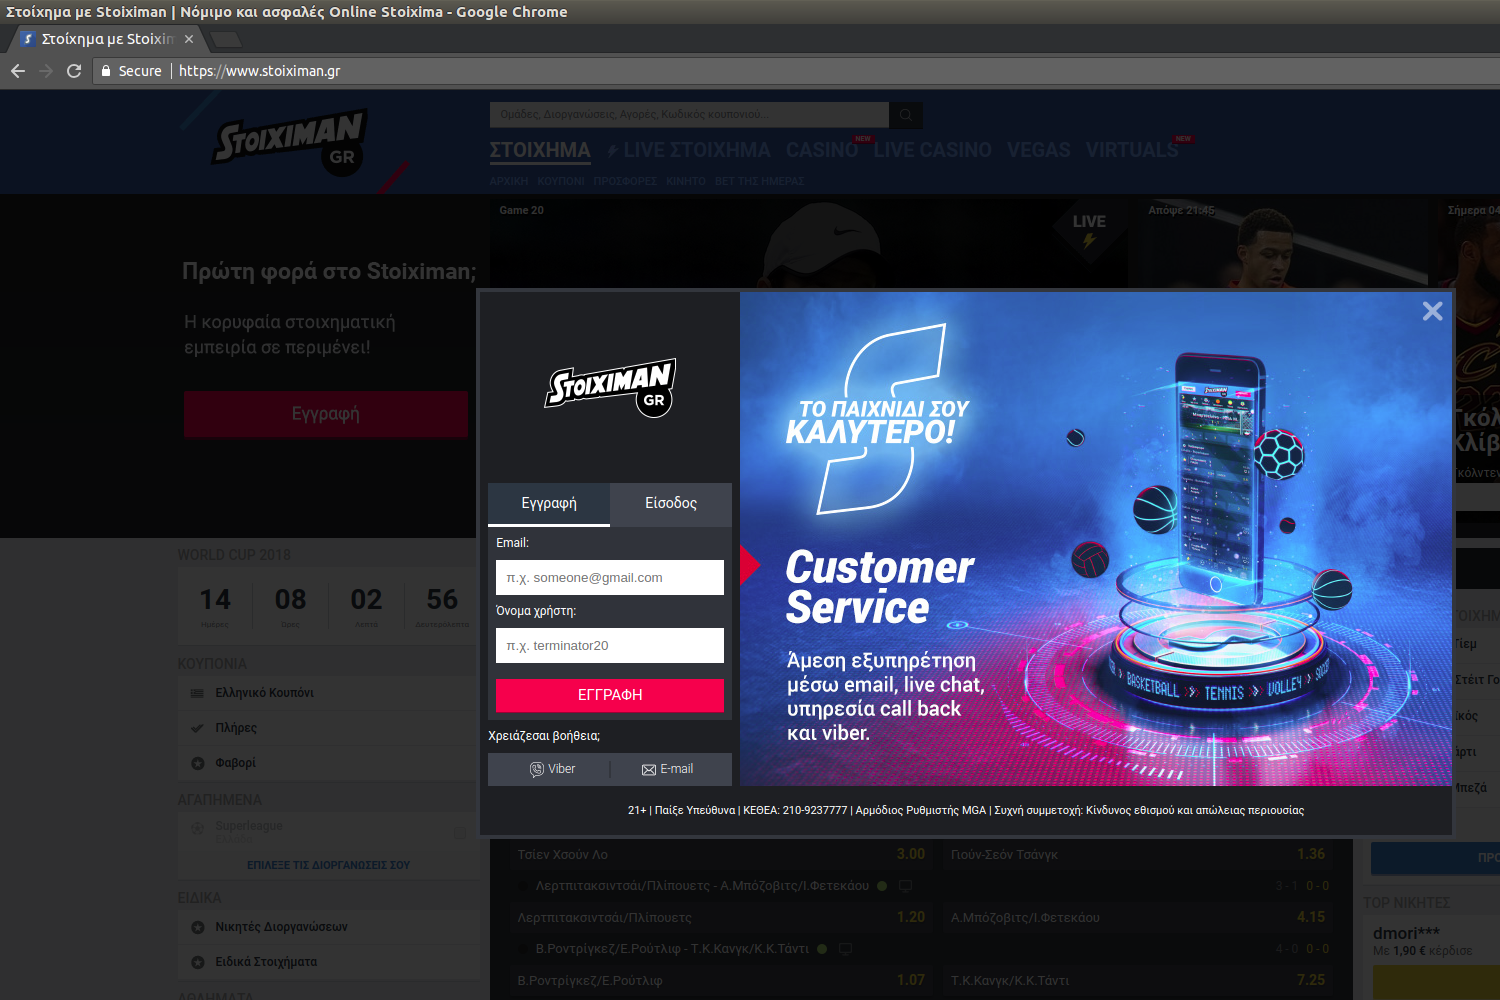Click the pink ΕΓΓΡΑΦΗ submit button

[610, 695]
